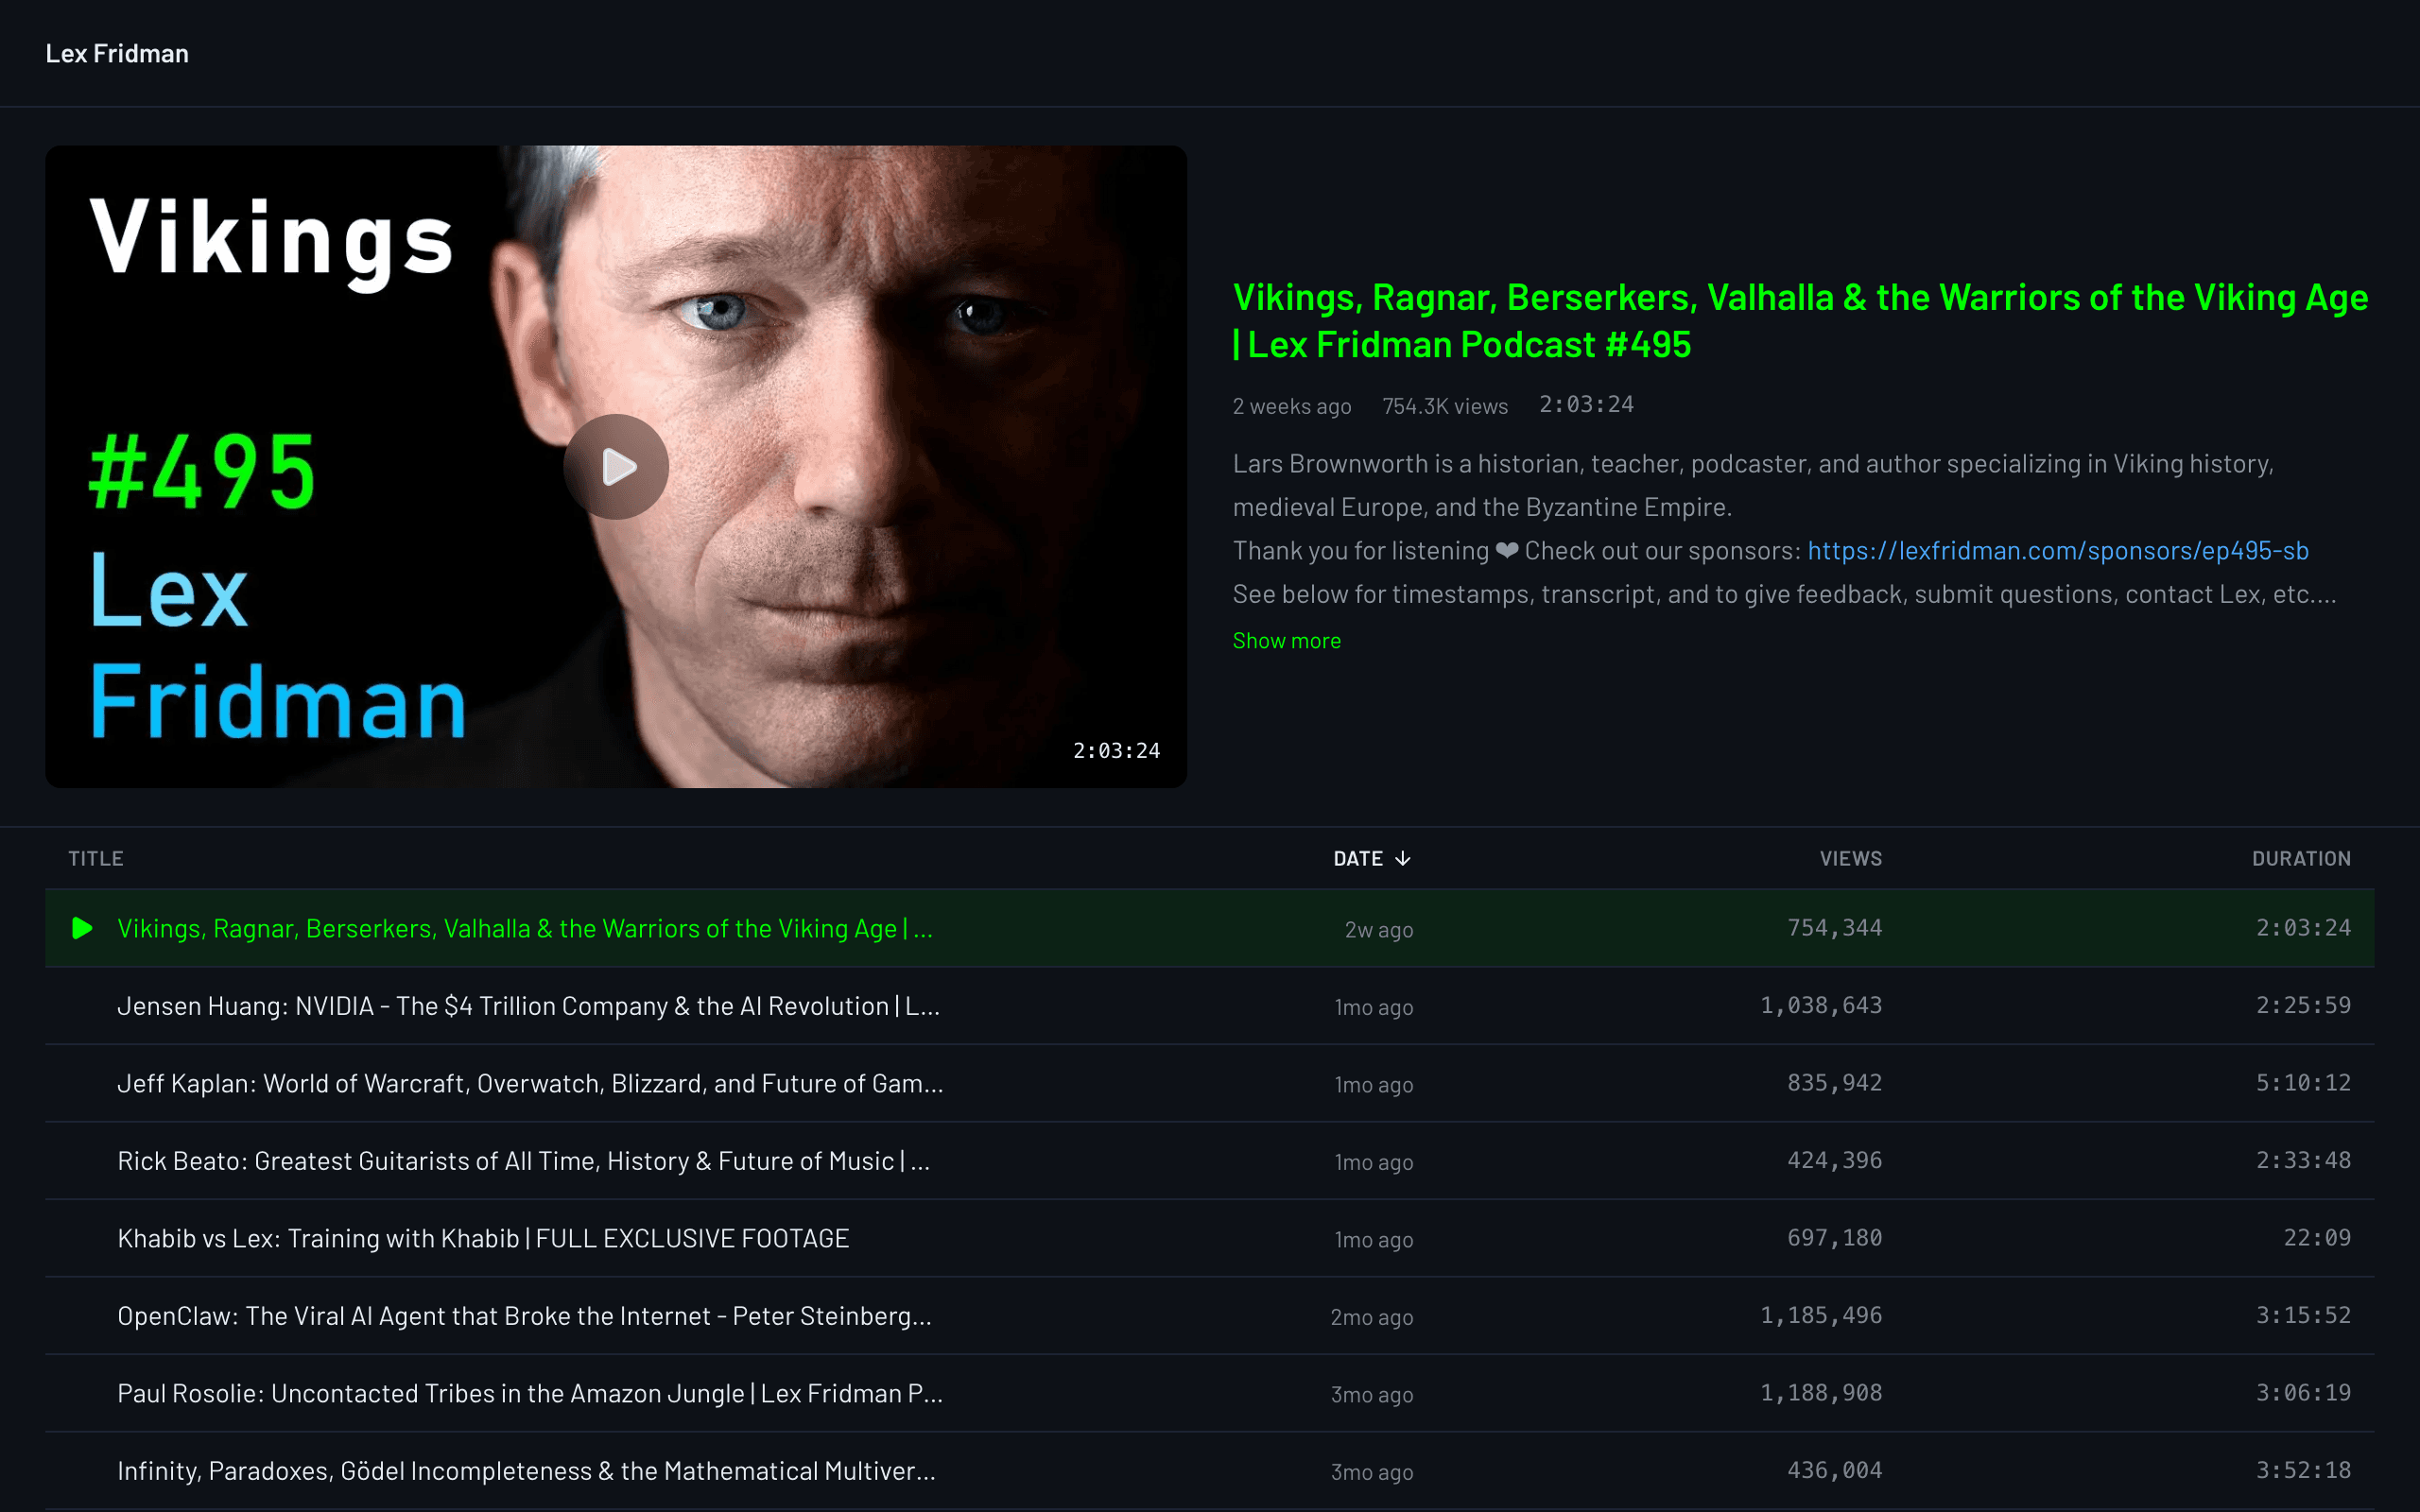Click the DATE sort arrow icon
2420x1512 pixels.
click(1403, 858)
